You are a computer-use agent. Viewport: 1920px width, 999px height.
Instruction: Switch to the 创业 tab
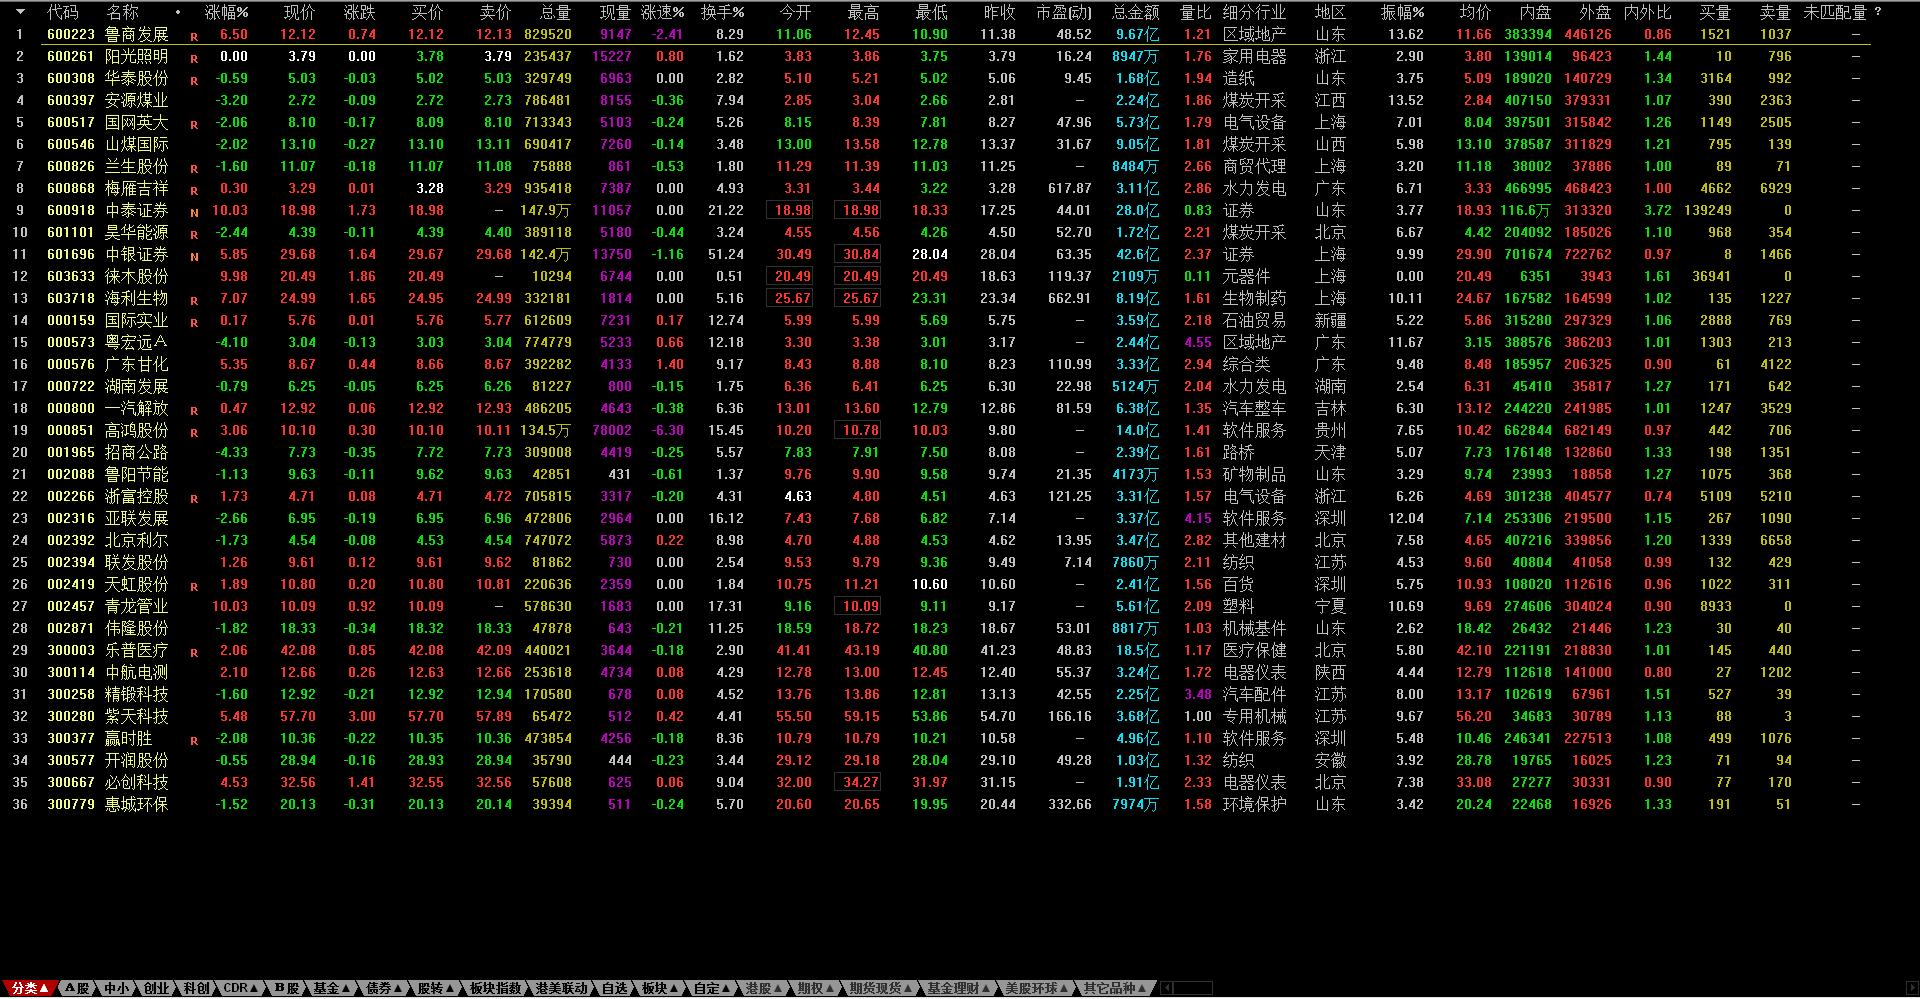point(157,988)
